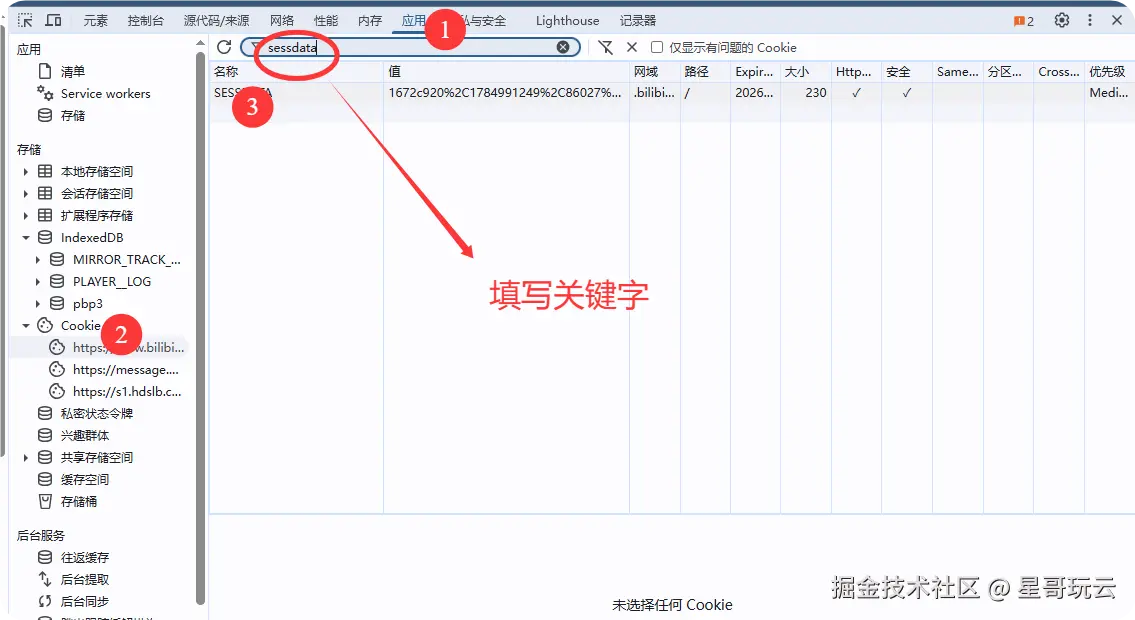Select the pbp3 database

click(88, 303)
